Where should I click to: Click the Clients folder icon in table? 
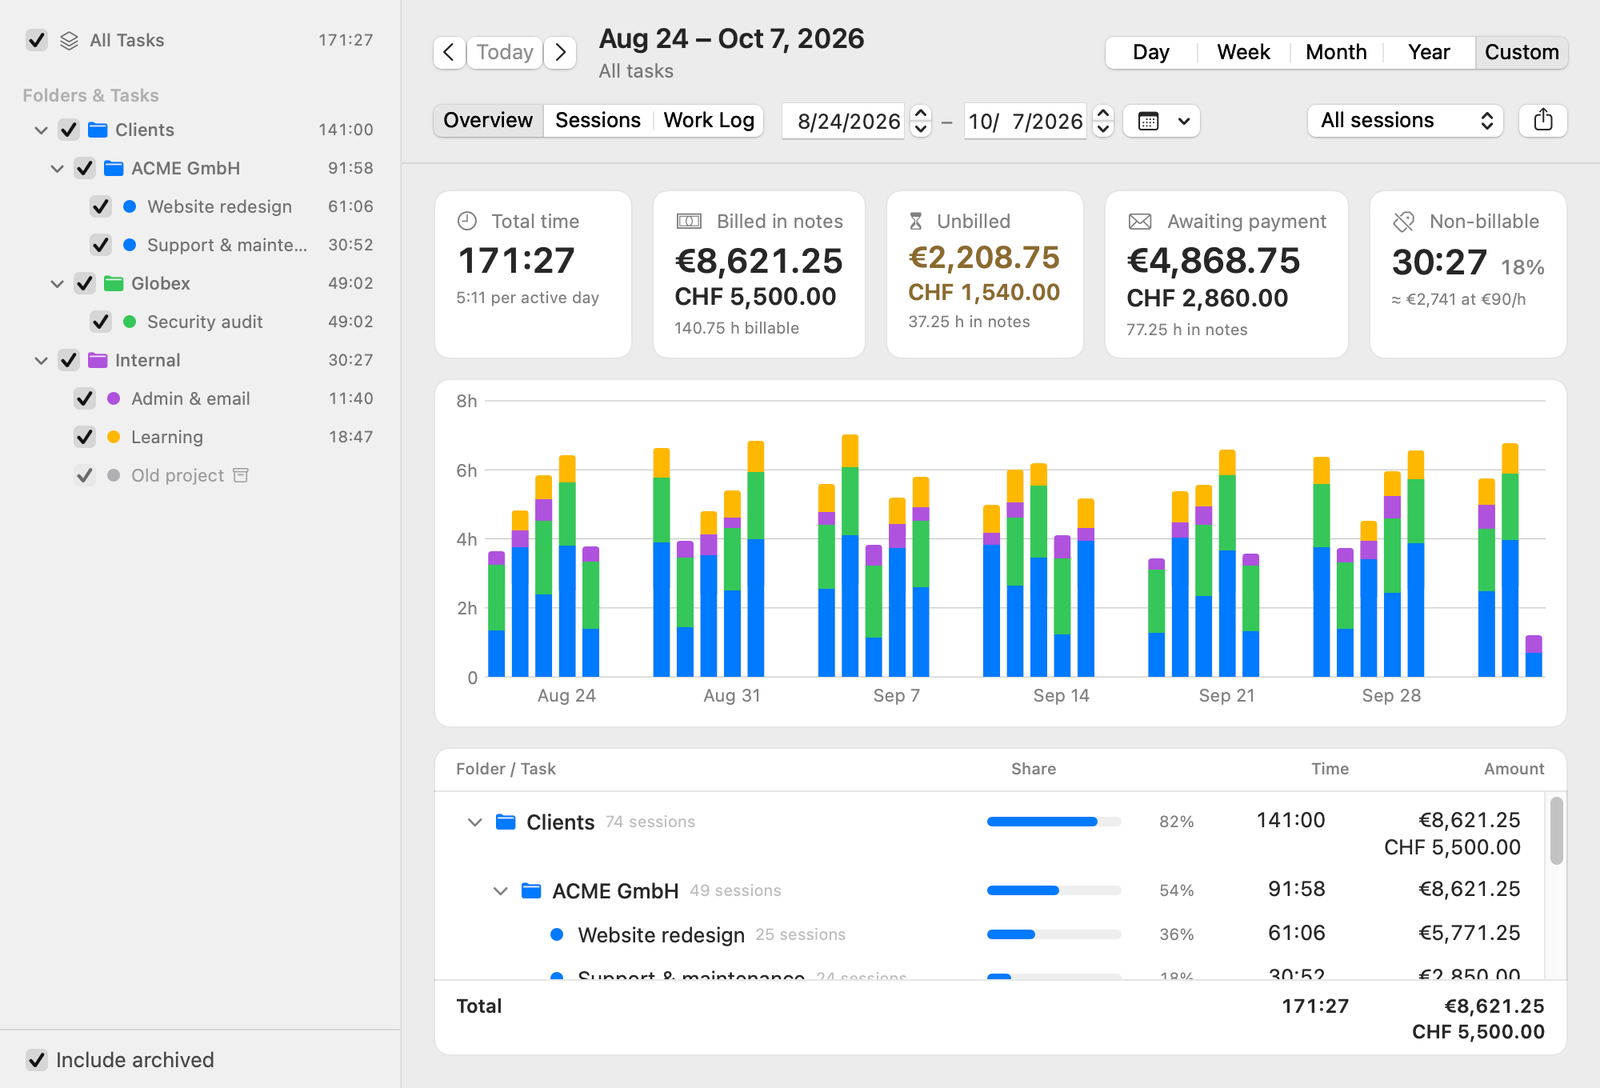(506, 822)
